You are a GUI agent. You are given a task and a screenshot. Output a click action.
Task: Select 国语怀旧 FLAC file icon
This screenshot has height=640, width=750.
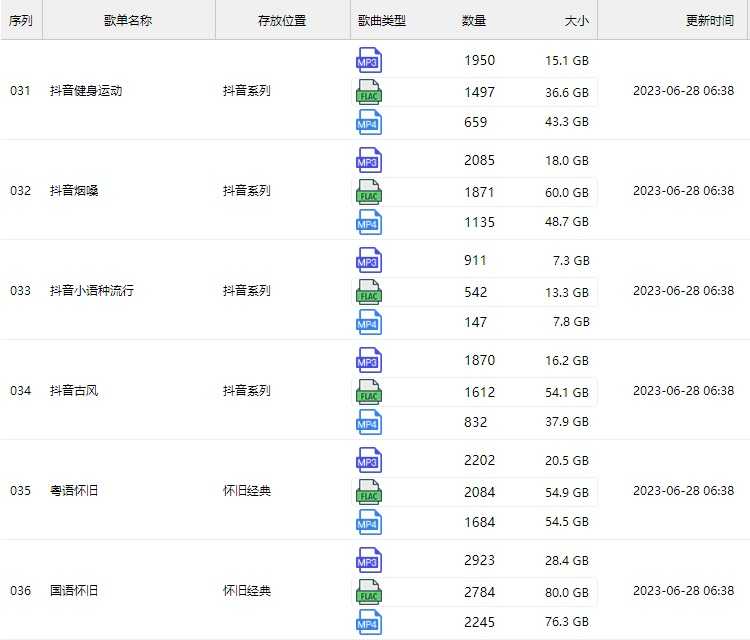(x=369, y=592)
